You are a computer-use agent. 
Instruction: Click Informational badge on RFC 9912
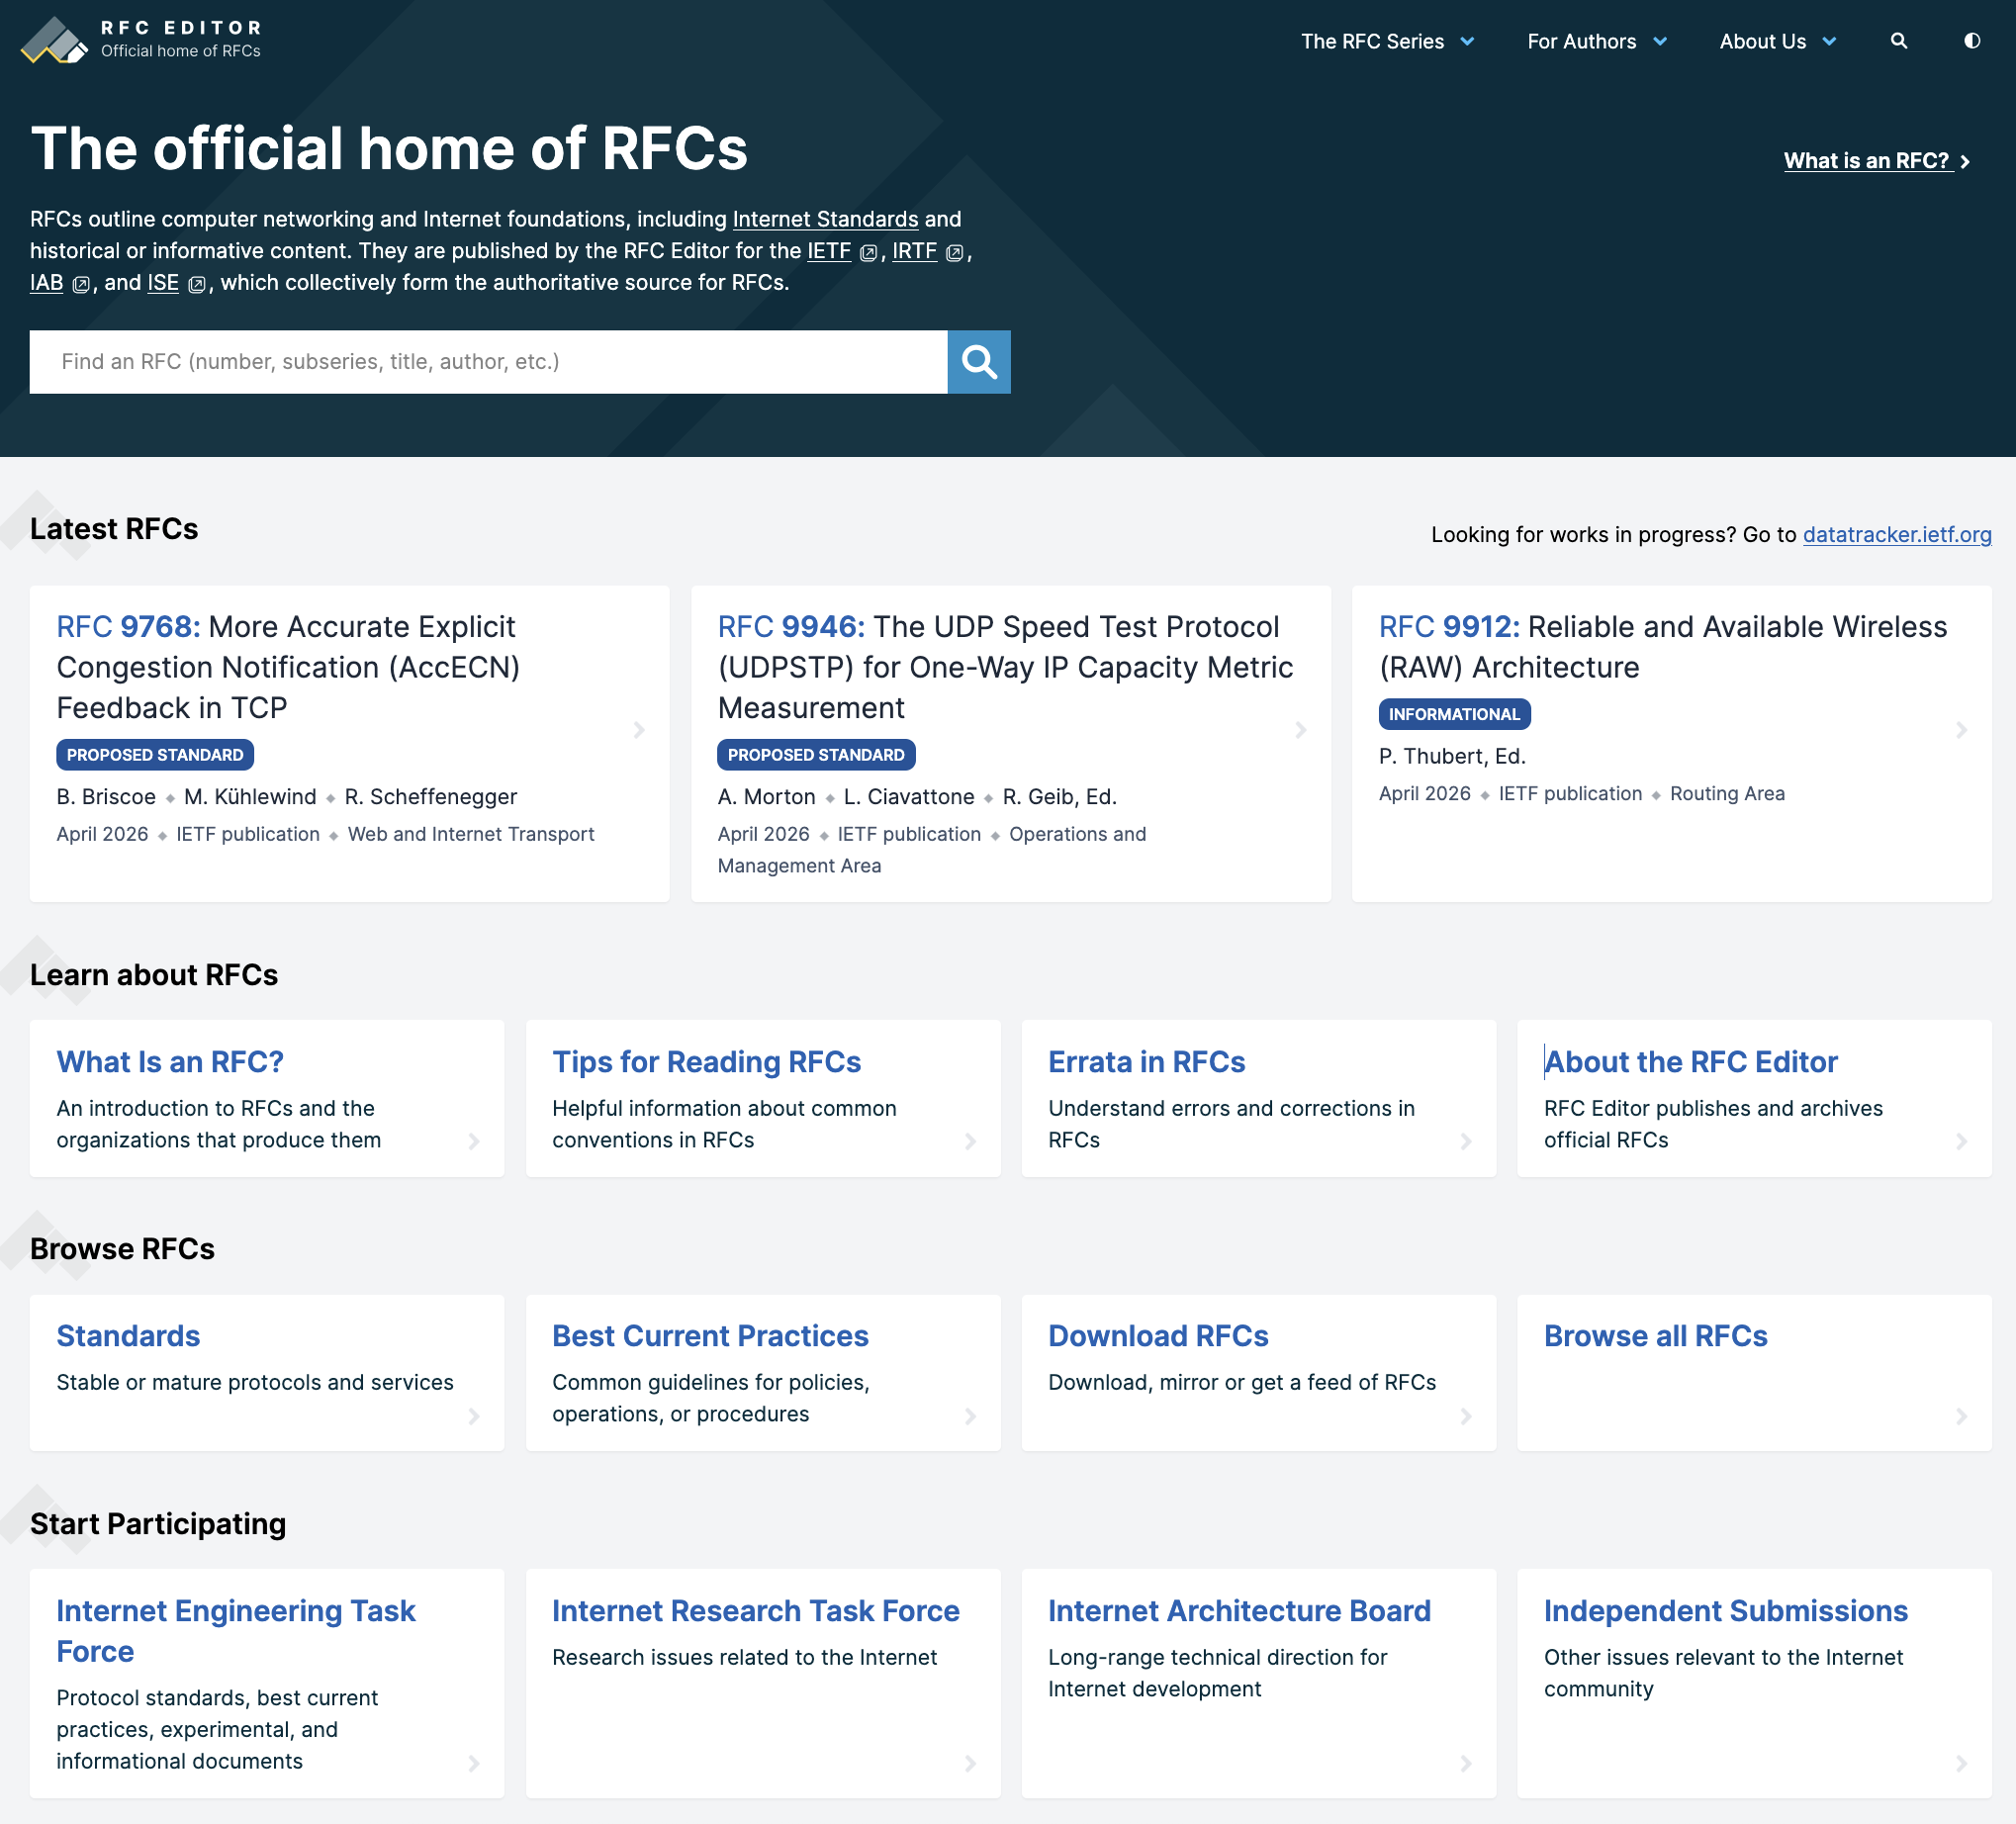[1454, 714]
